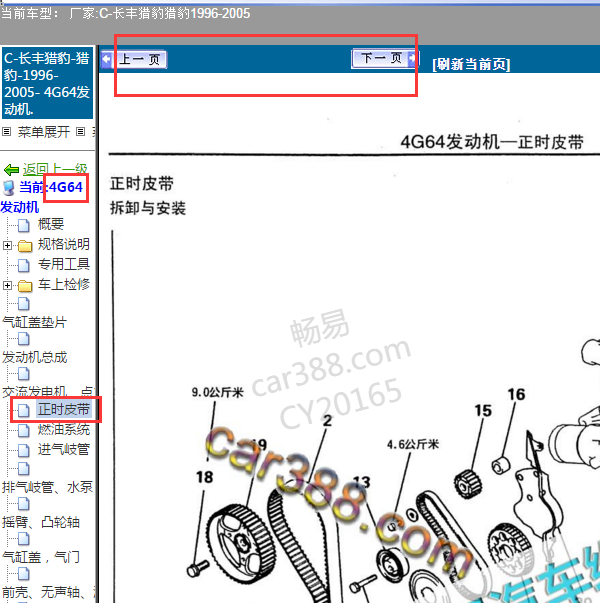Click part number 15 in diagram
Image resolution: width=600 pixels, height=603 pixels.
[483, 411]
